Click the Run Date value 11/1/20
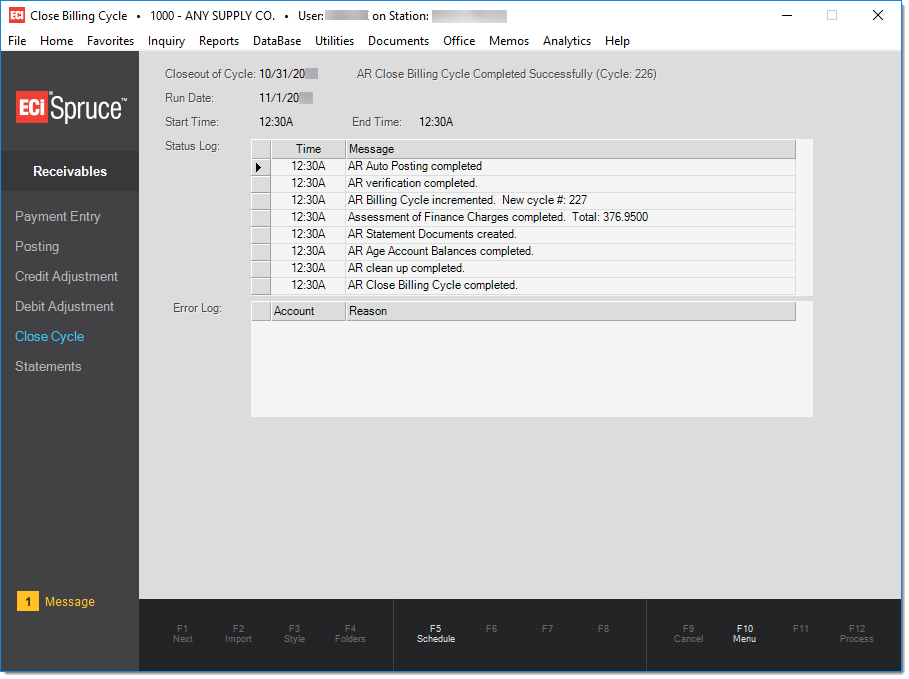 (x=286, y=98)
